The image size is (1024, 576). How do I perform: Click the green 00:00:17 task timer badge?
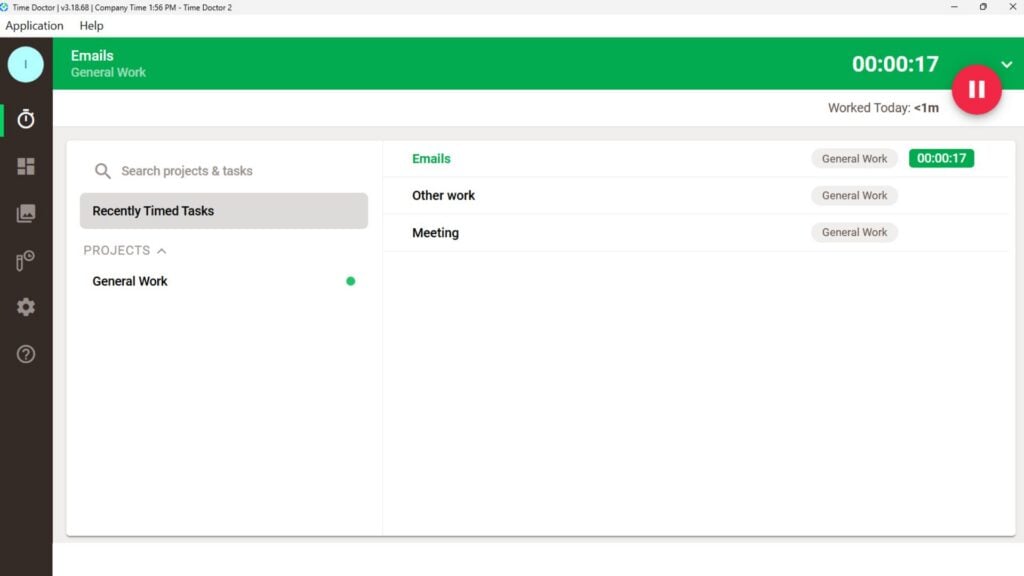(941, 158)
